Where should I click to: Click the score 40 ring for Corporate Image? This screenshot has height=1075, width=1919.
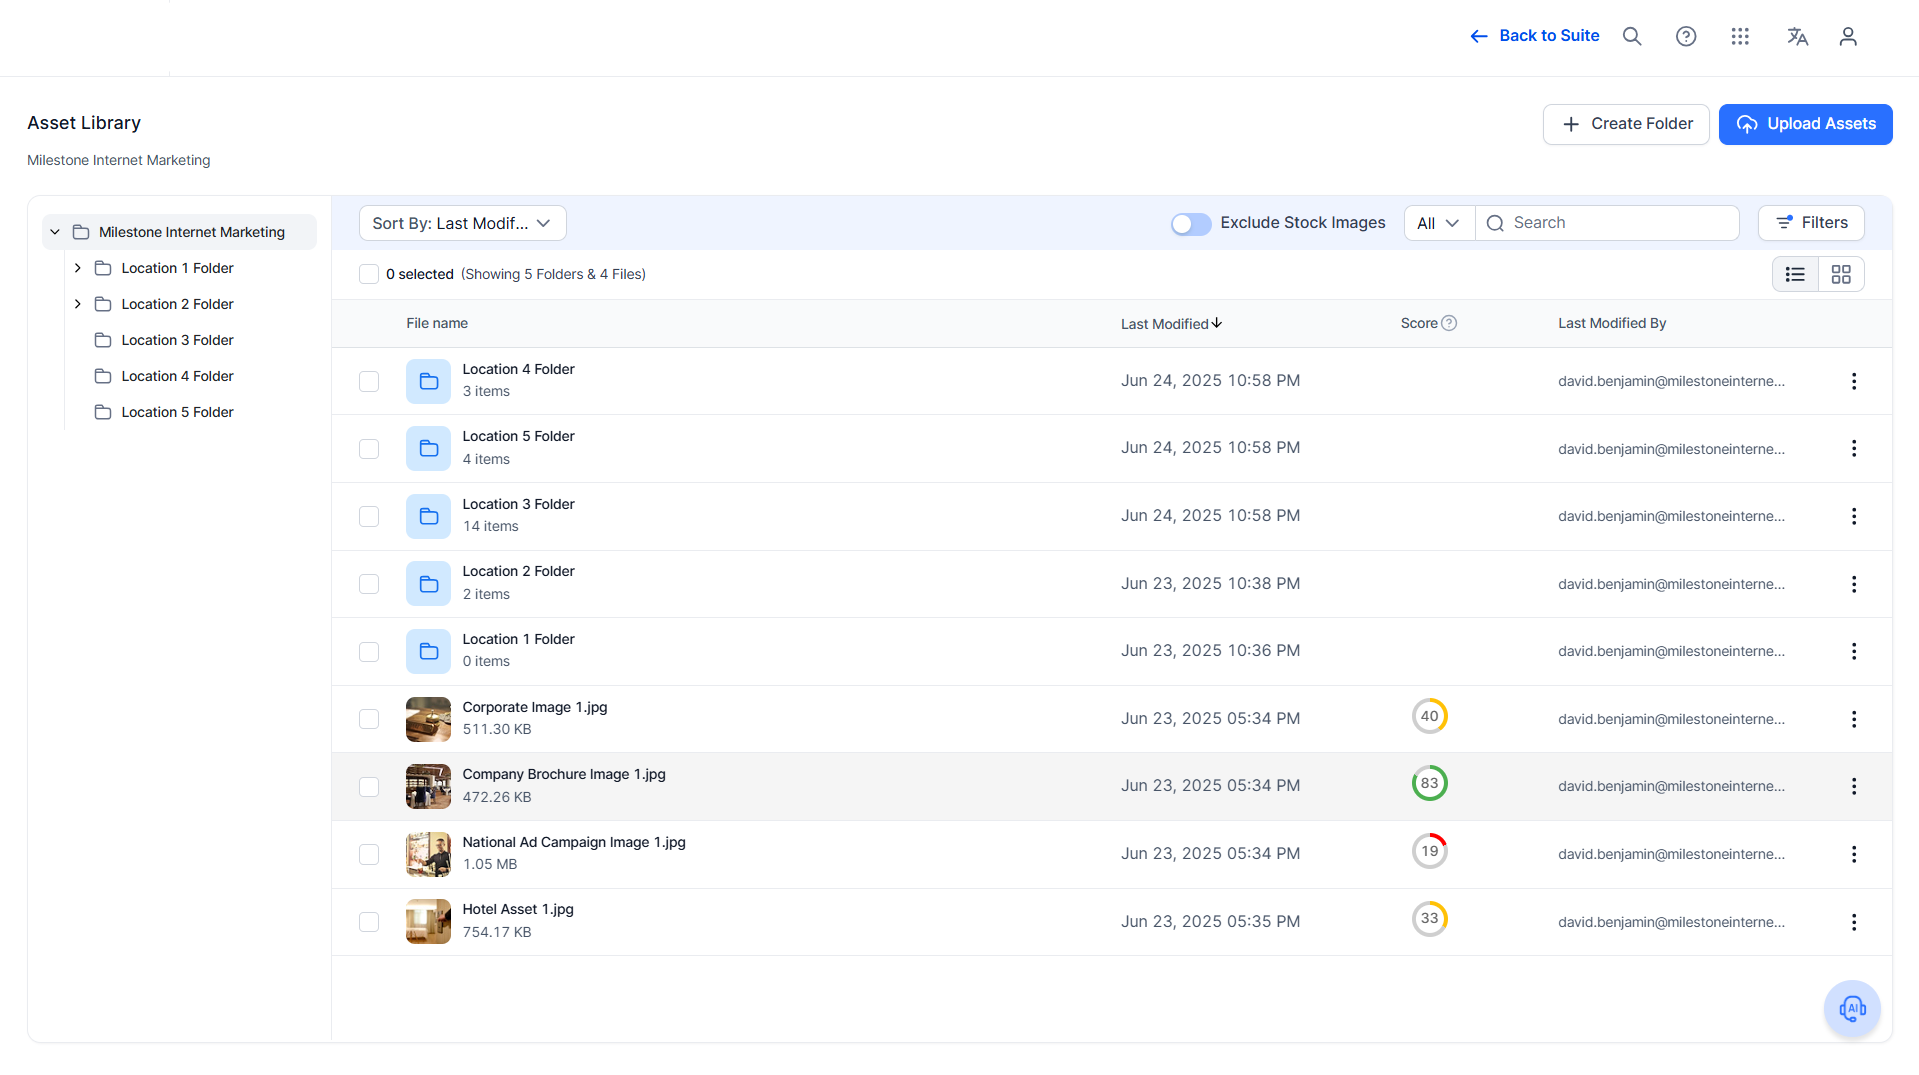(x=1430, y=716)
